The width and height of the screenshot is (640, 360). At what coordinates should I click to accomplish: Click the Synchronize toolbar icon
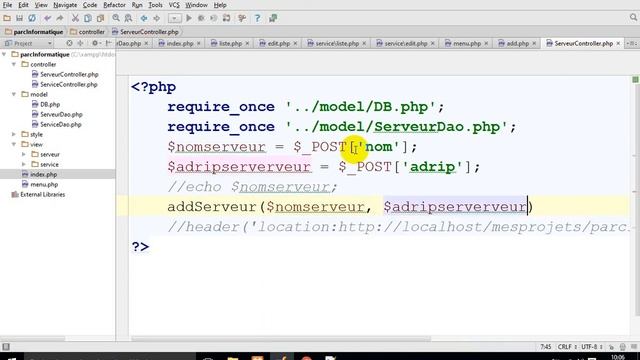[x=32, y=18]
